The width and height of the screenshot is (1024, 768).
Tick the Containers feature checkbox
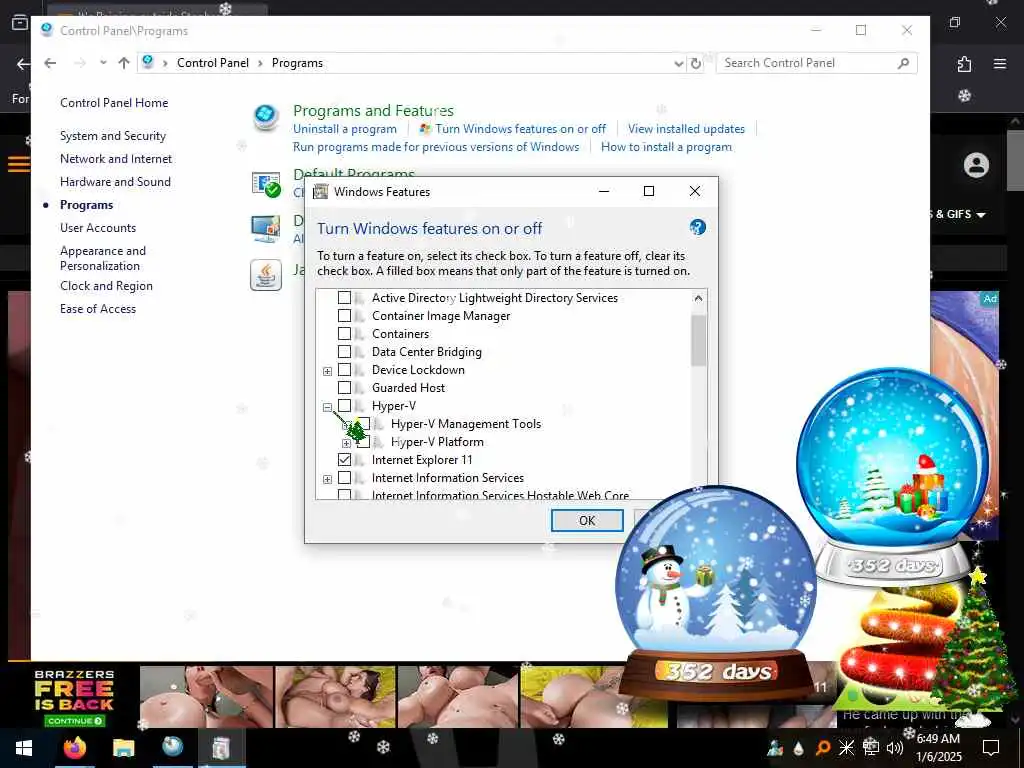pyautogui.click(x=344, y=334)
